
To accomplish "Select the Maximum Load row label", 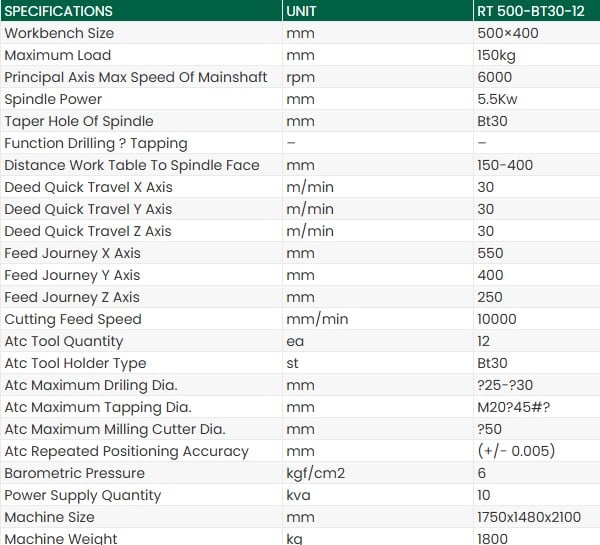I will 58,55.
